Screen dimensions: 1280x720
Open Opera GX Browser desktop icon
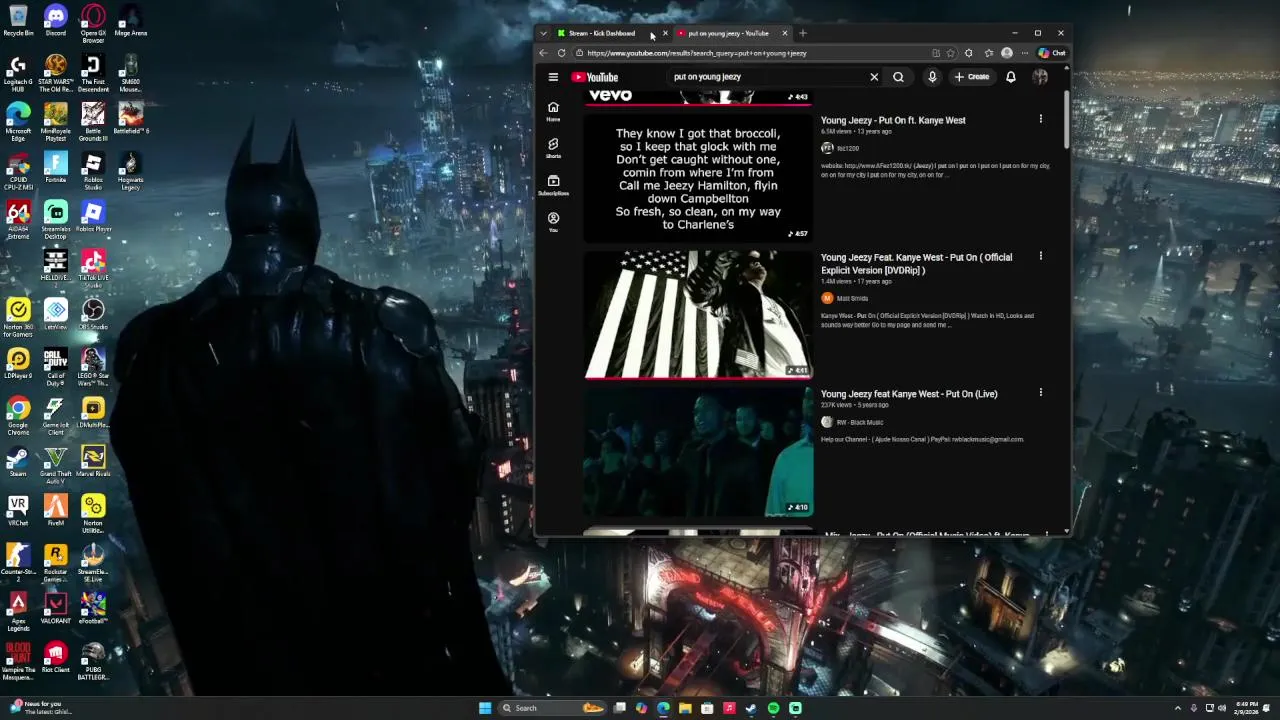(x=93, y=23)
